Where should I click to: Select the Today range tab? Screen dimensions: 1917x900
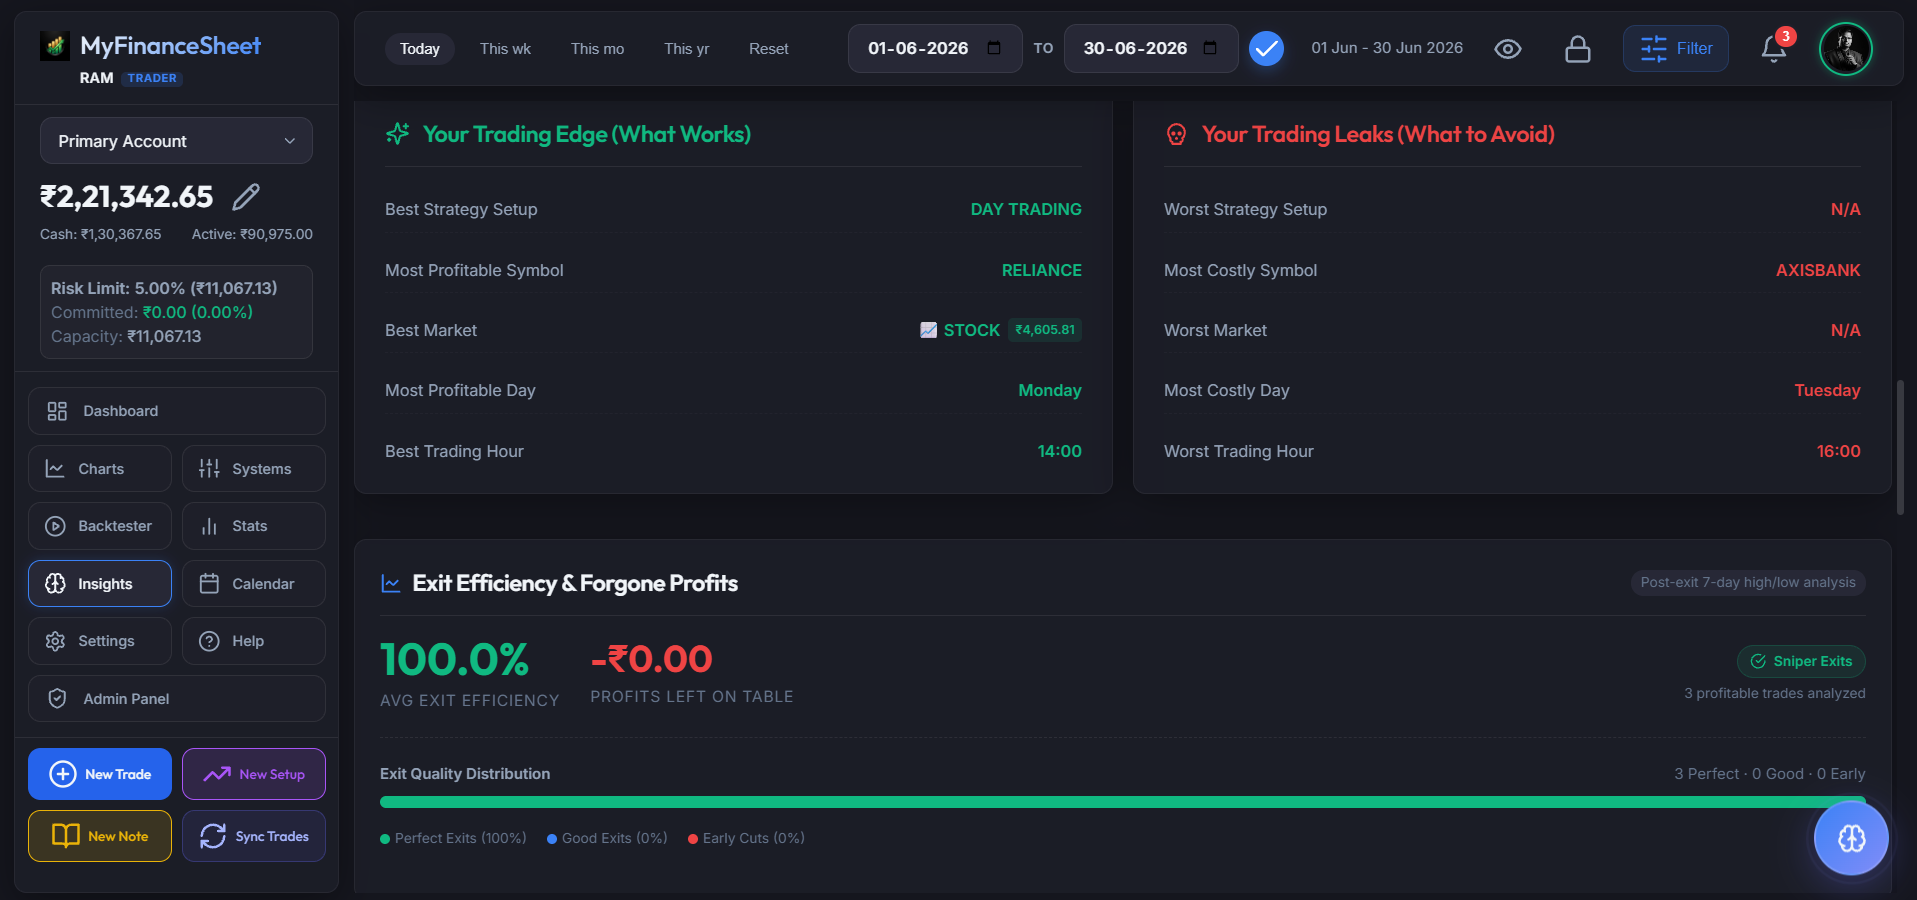click(x=420, y=49)
